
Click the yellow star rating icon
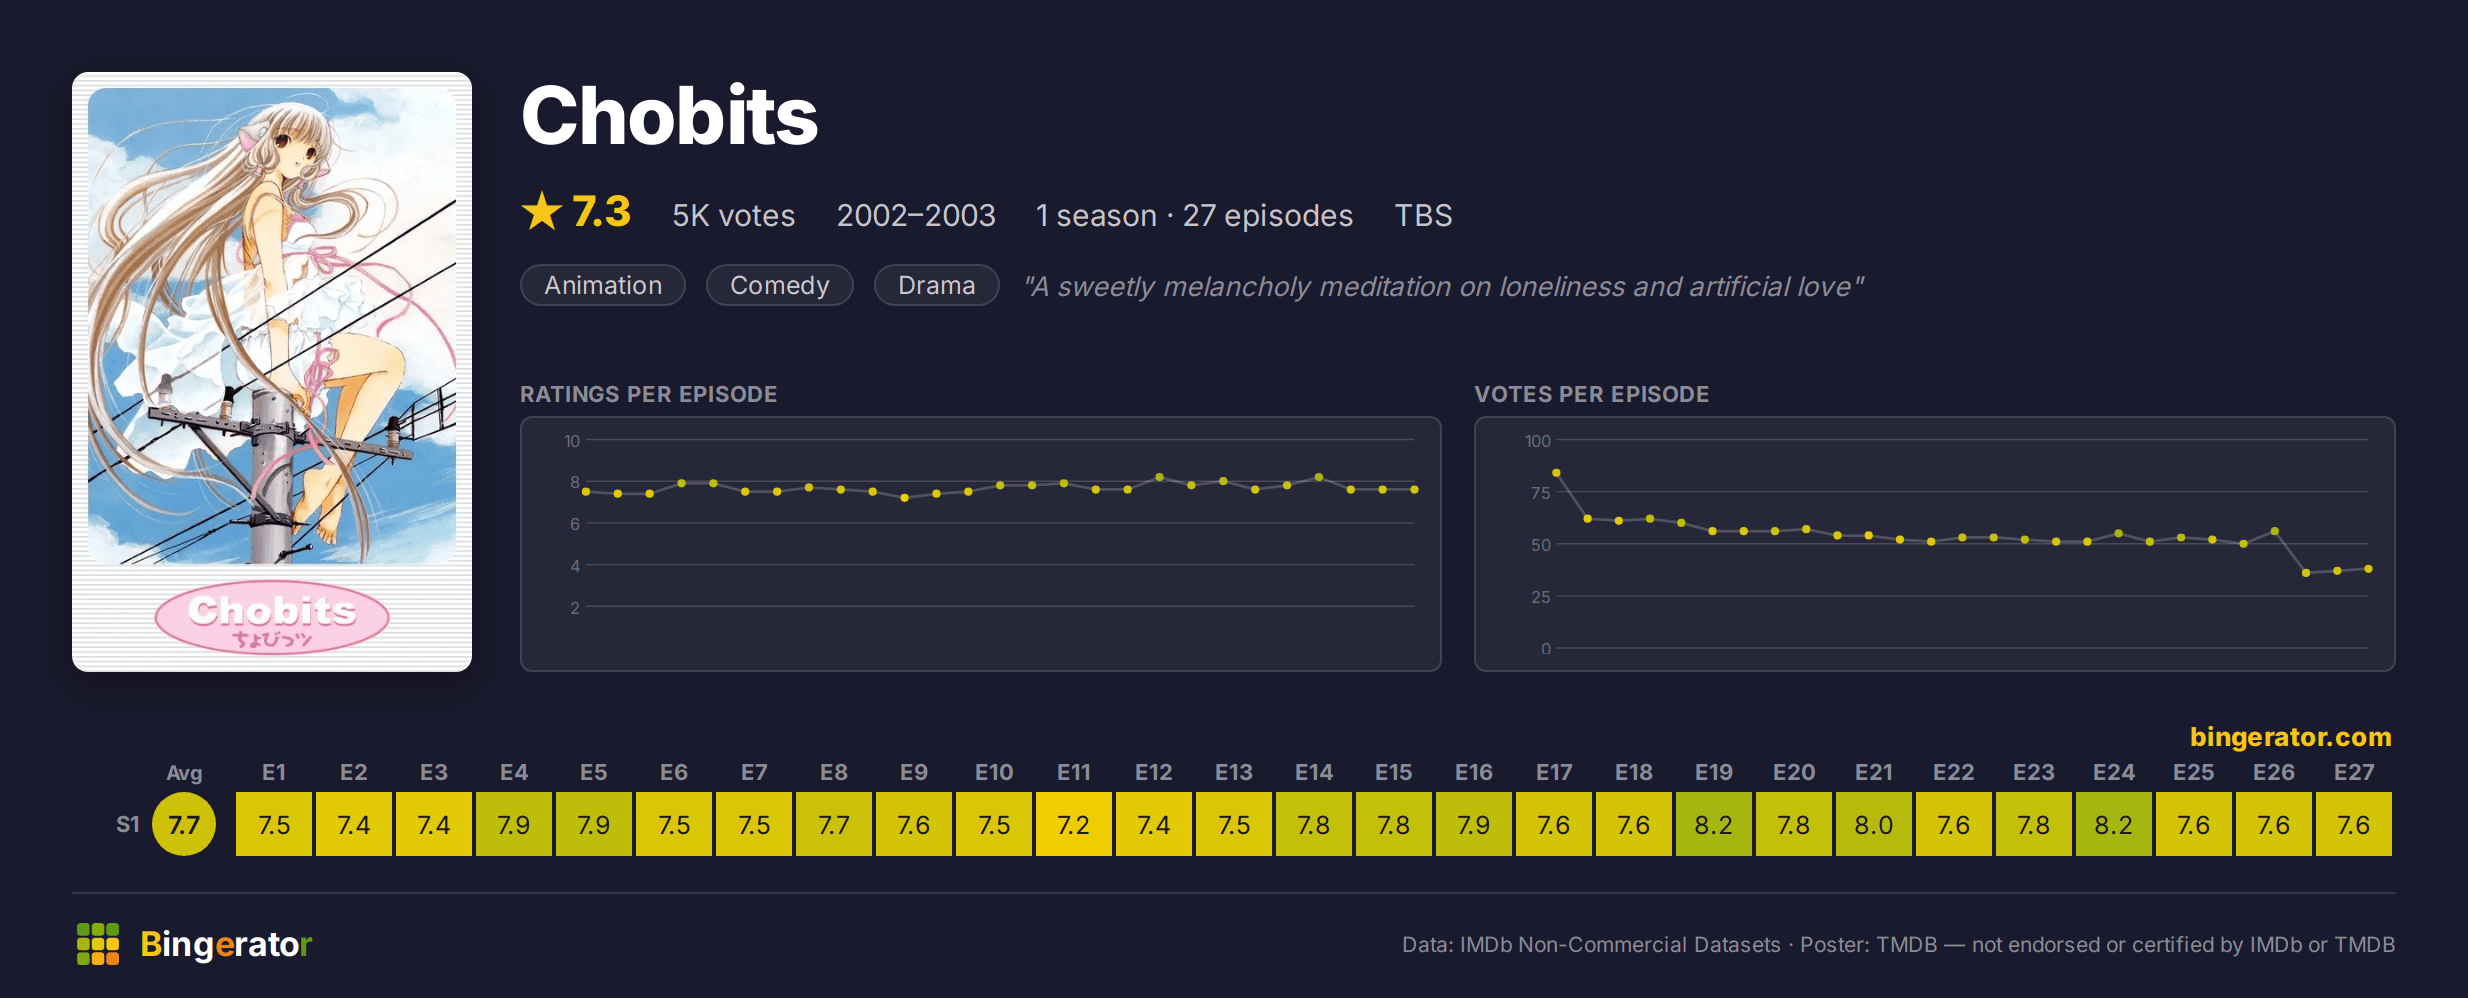(x=542, y=212)
